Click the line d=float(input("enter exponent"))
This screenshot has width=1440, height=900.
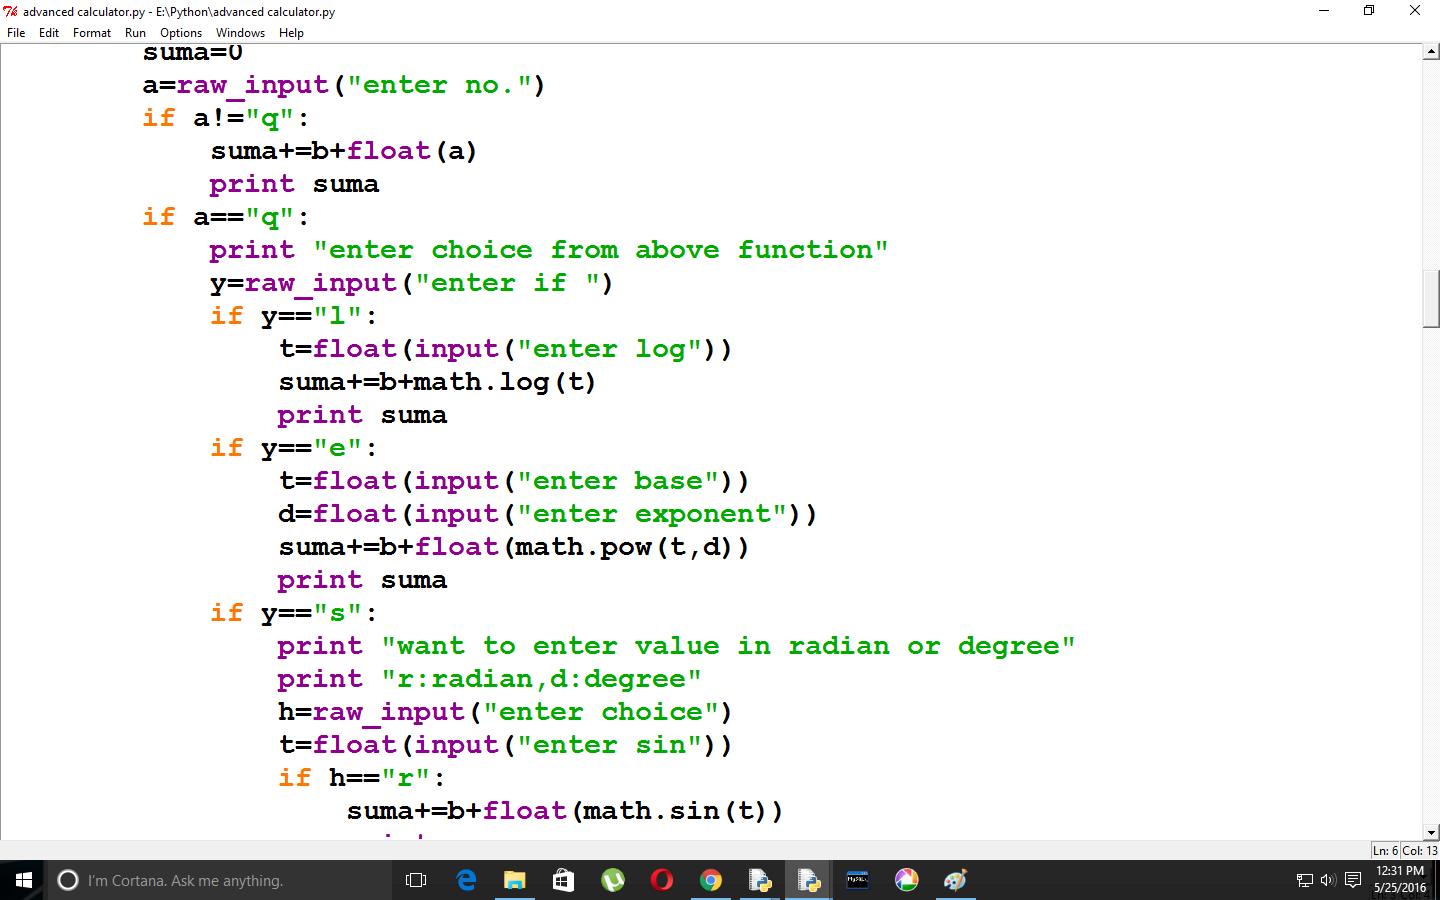(548, 514)
